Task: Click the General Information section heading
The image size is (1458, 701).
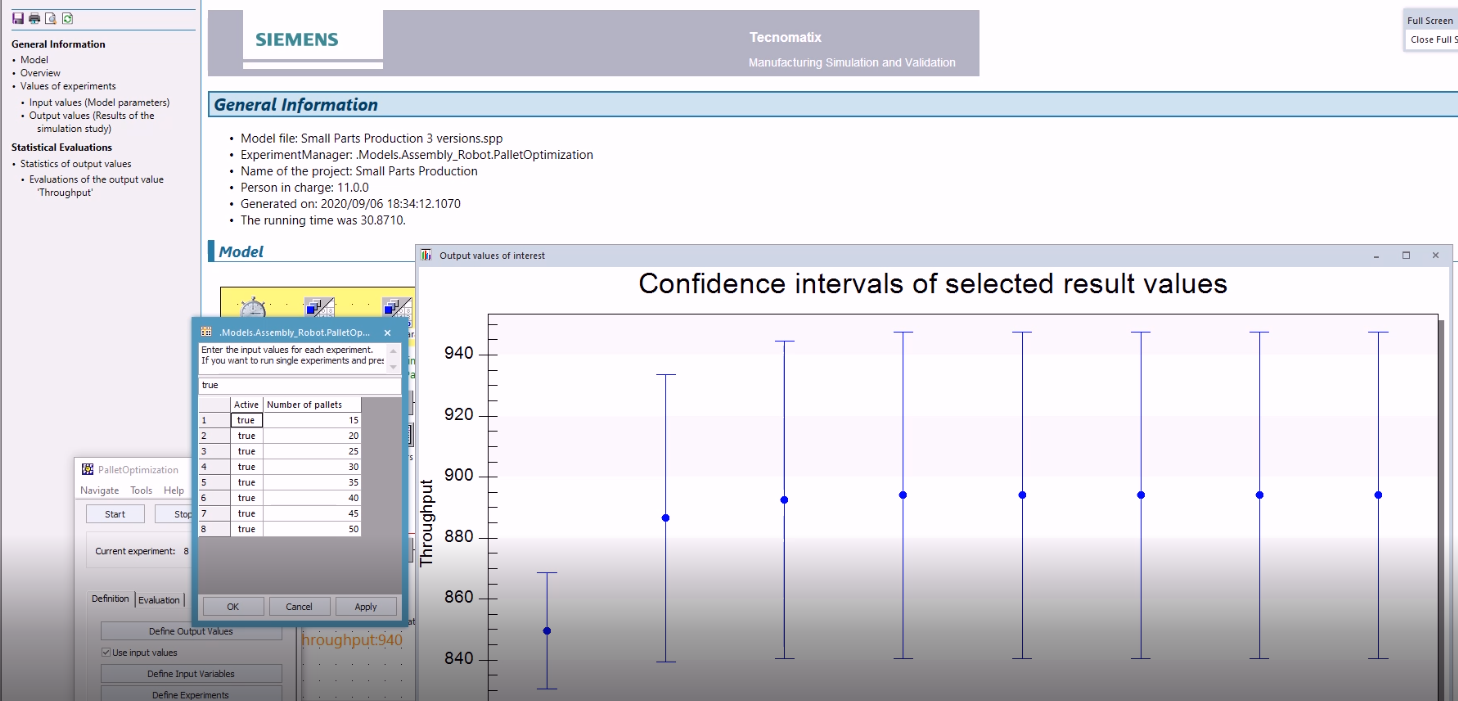Action: click(296, 105)
